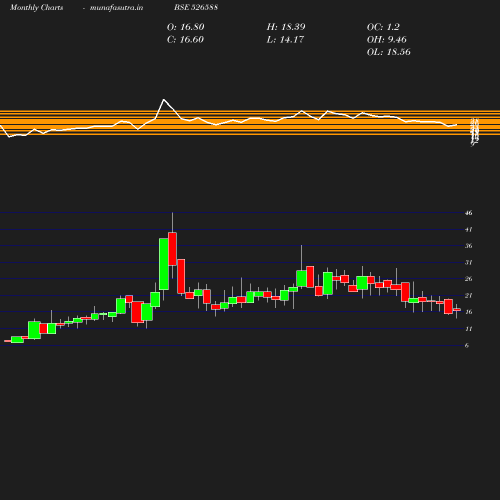Click the 46 price axis label

469,213
